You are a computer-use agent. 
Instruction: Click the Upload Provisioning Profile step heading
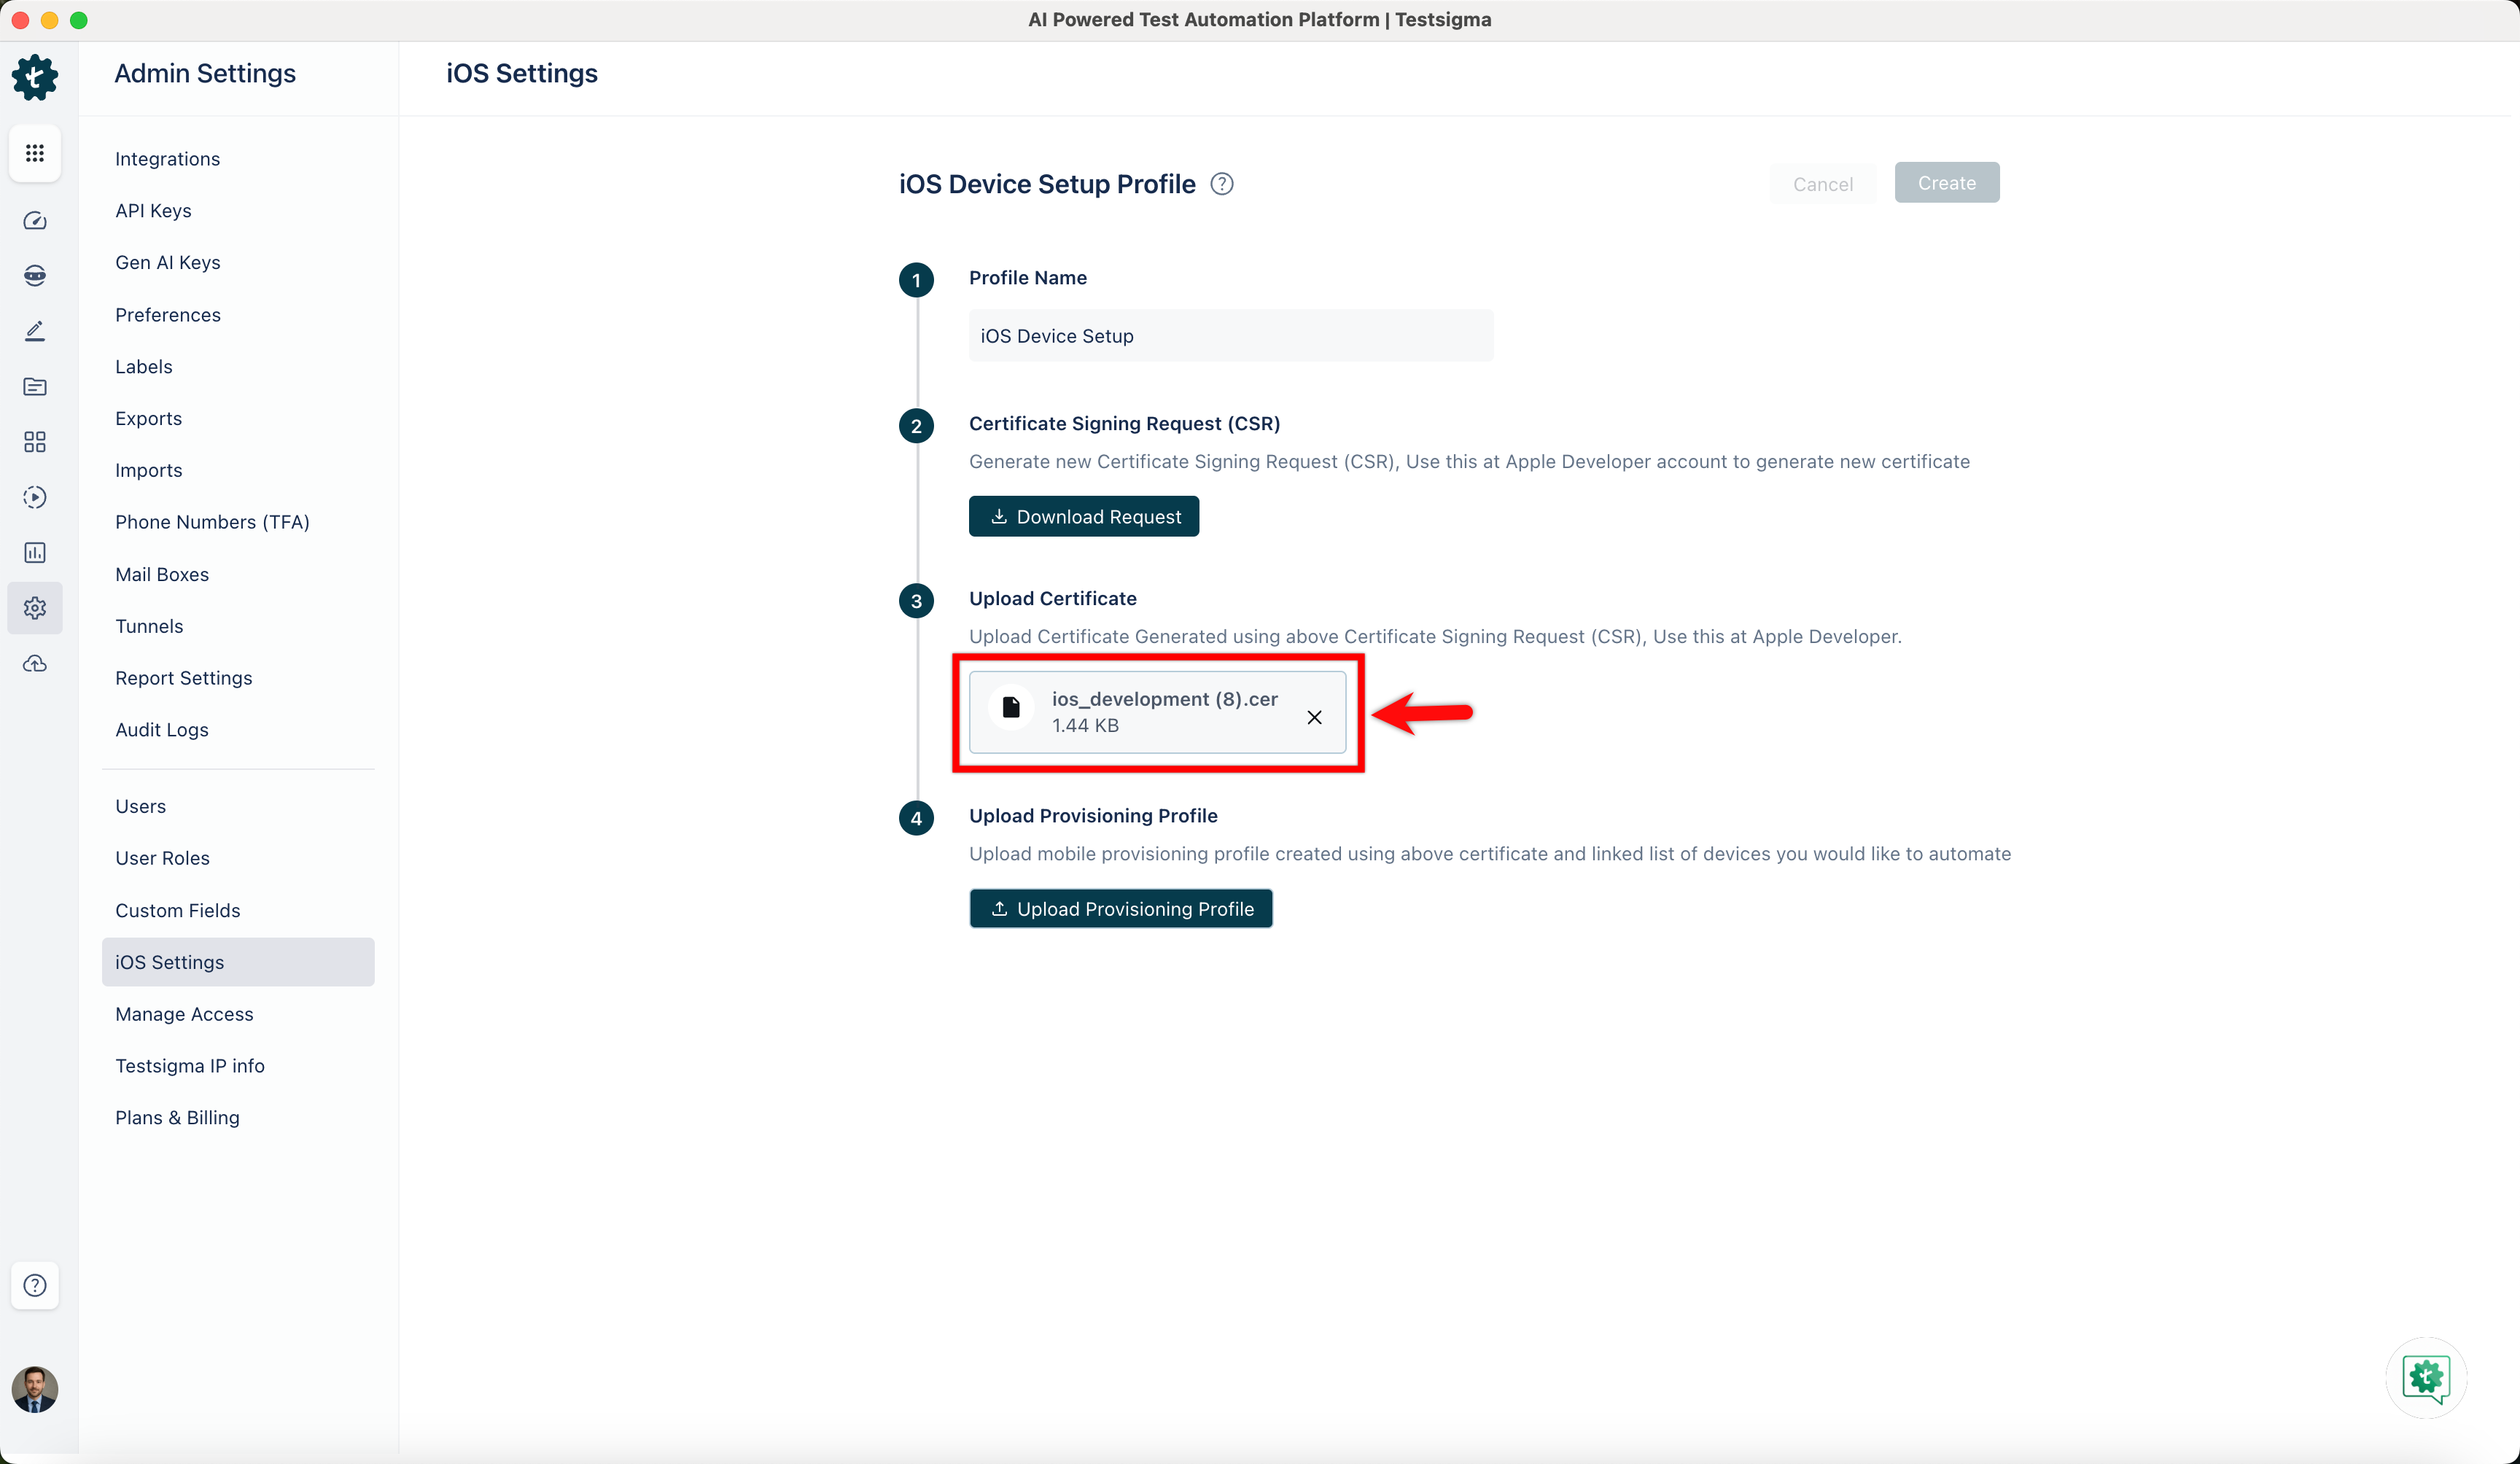pyautogui.click(x=1093, y=816)
